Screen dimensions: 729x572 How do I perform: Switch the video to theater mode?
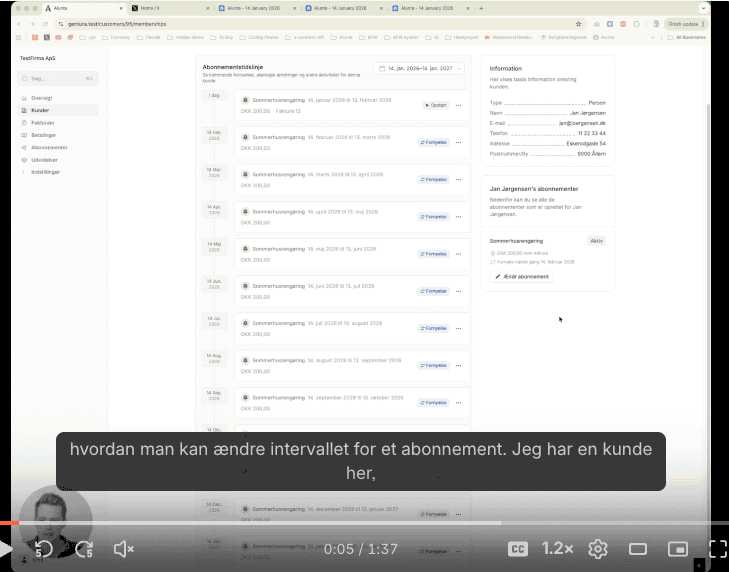tap(638, 549)
